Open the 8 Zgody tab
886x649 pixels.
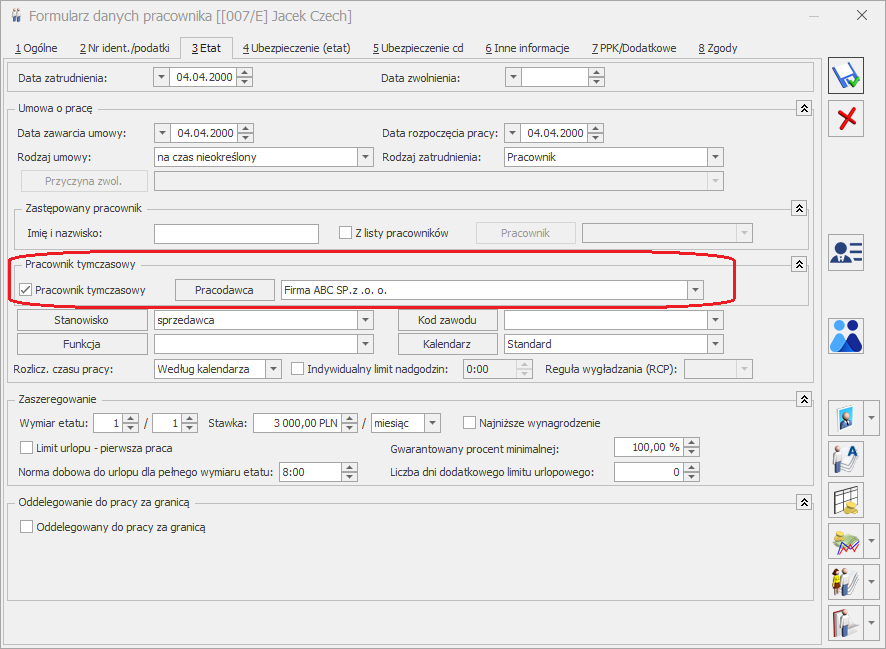click(x=718, y=48)
